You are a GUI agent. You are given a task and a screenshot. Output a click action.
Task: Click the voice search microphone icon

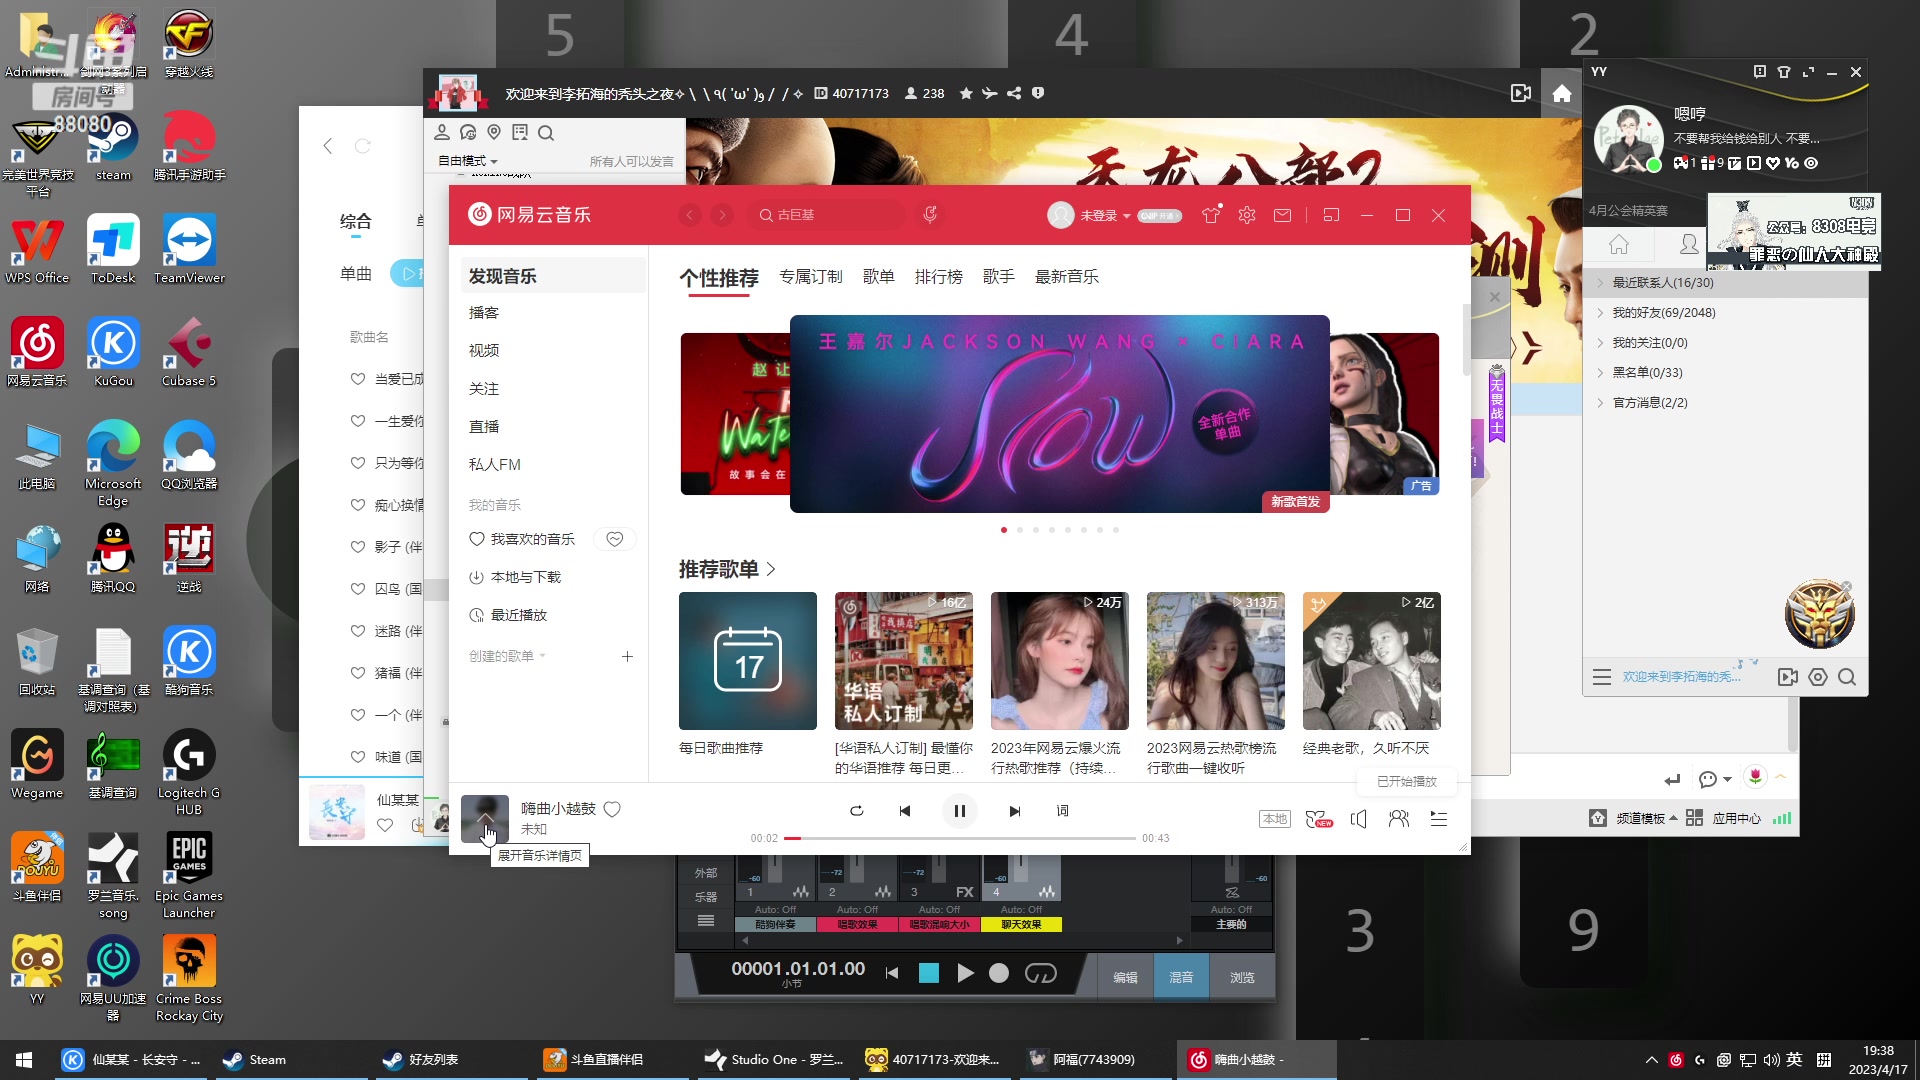pos(930,215)
